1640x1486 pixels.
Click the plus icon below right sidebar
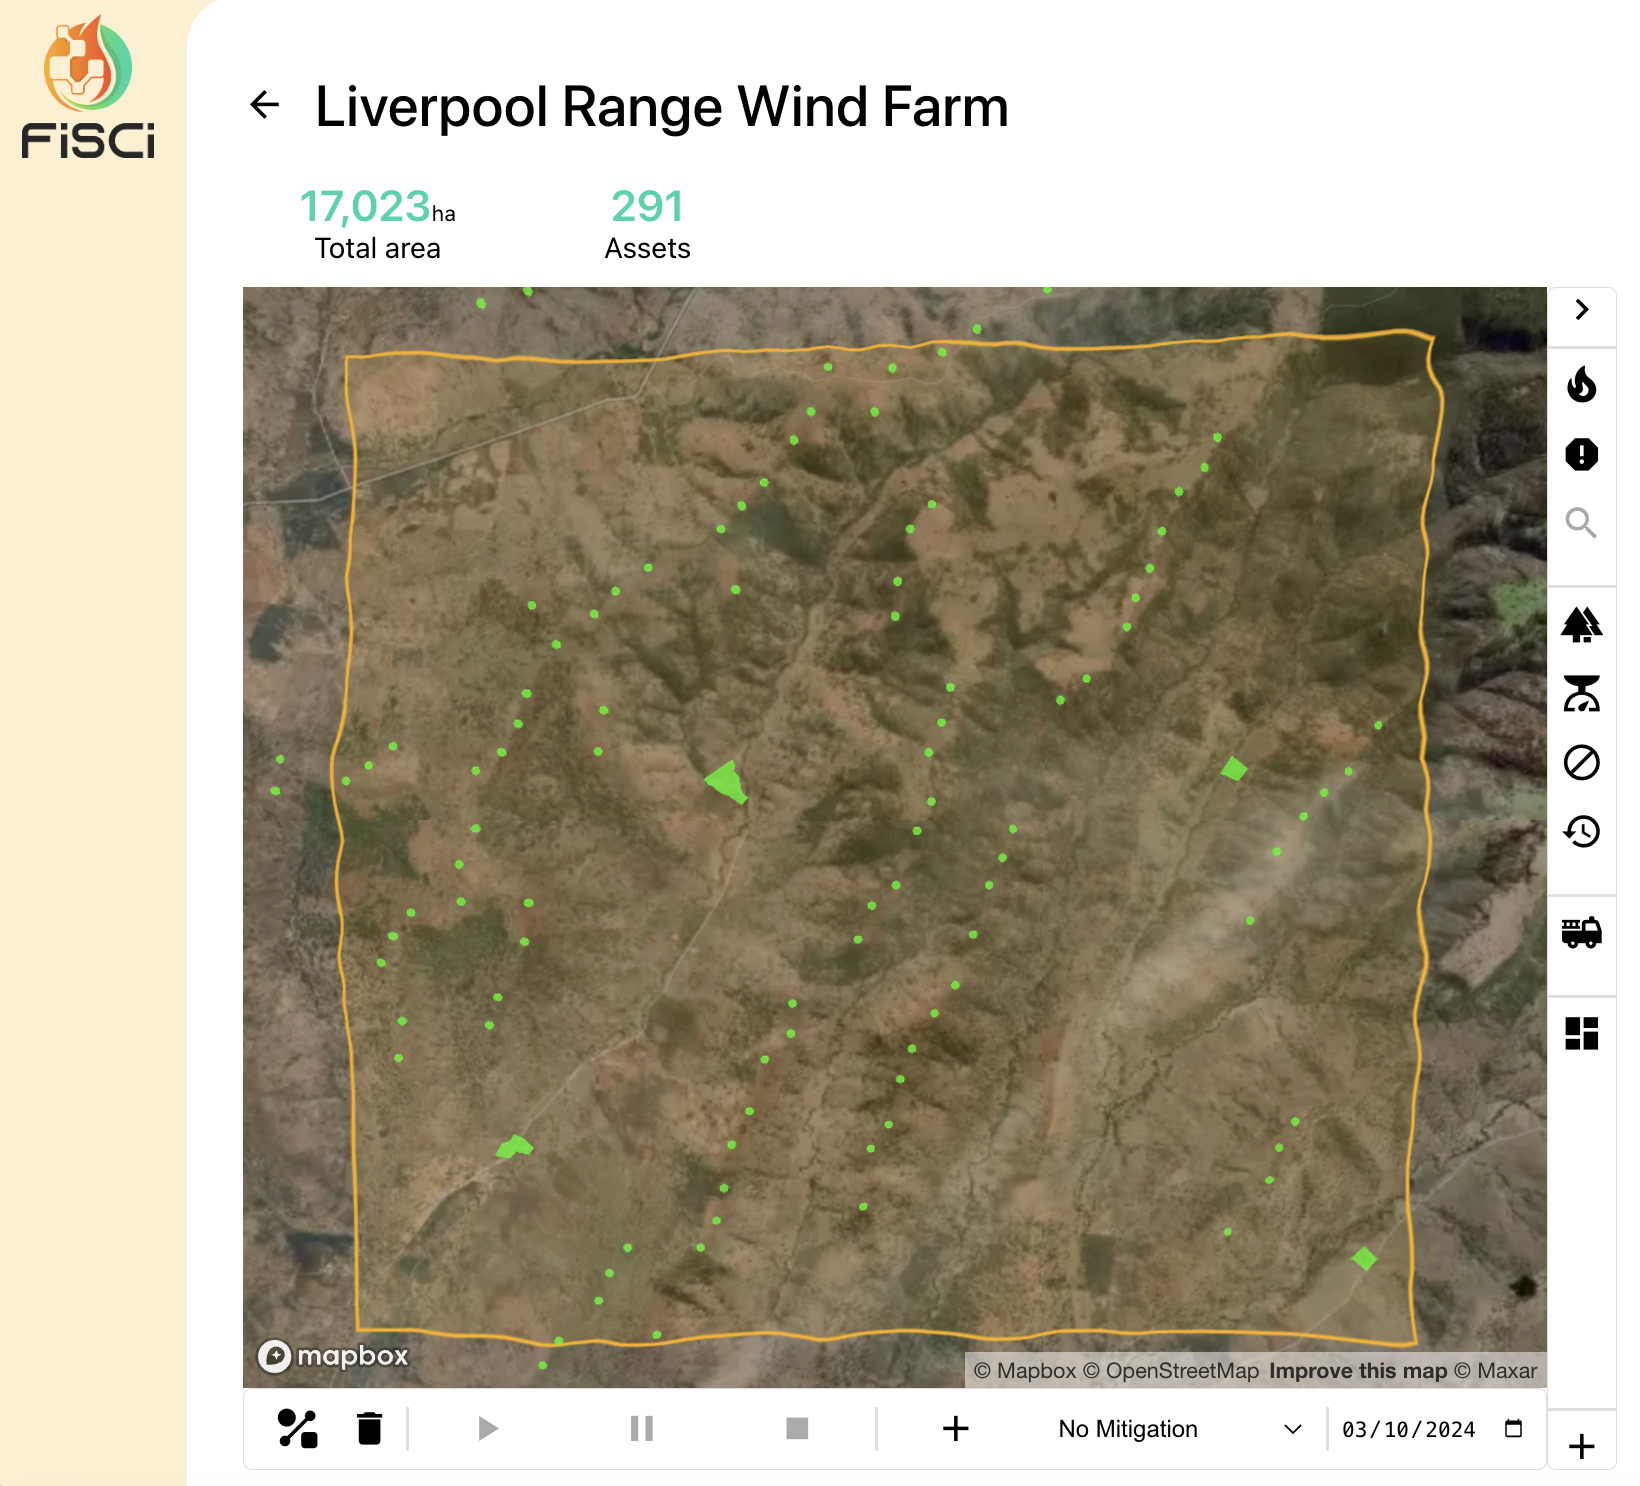point(1582,1446)
